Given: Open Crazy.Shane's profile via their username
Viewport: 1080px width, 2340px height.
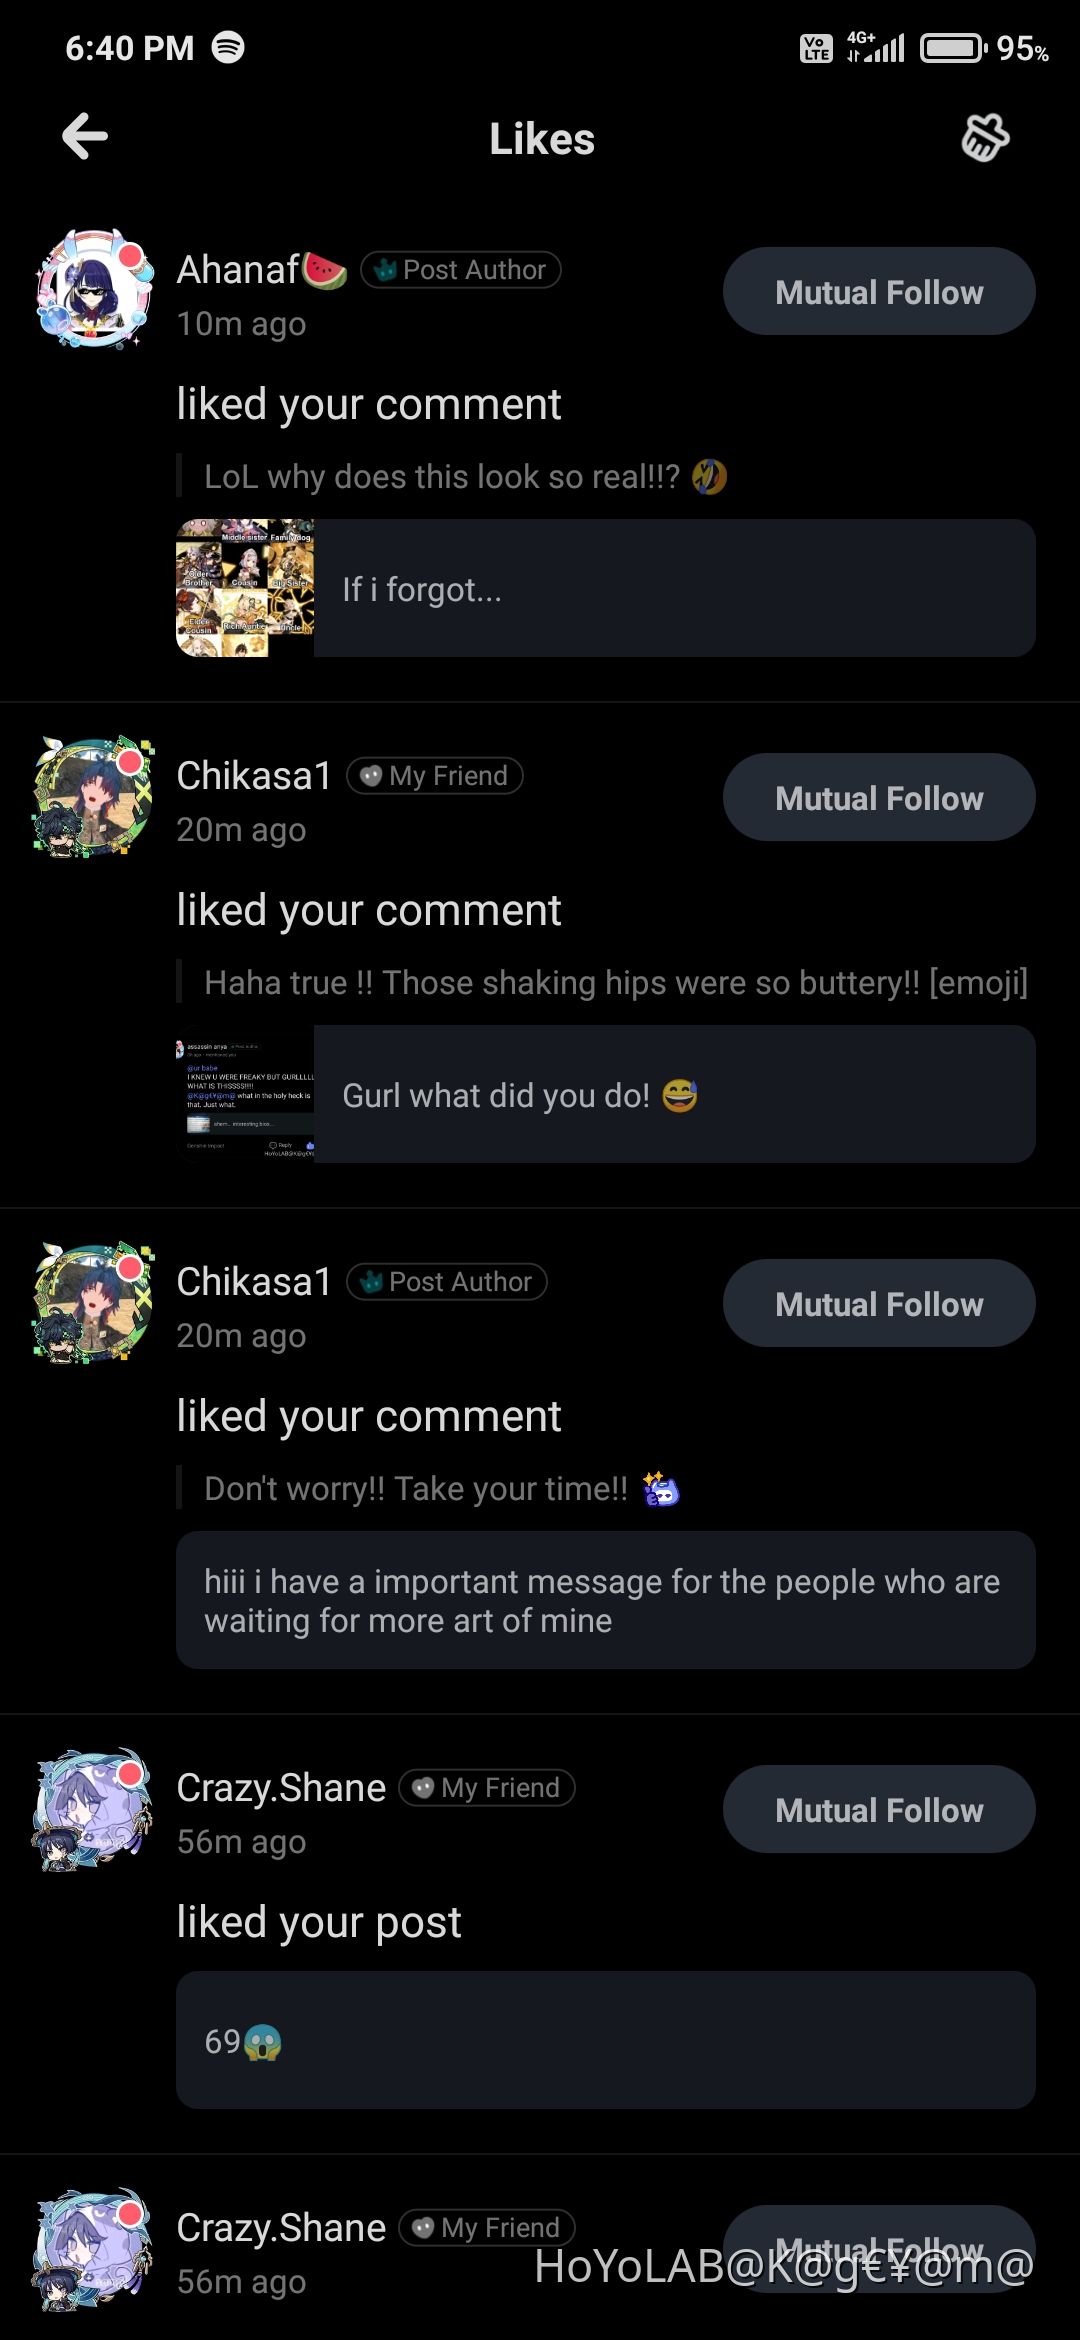Looking at the screenshot, I should pyautogui.click(x=280, y=1787).
